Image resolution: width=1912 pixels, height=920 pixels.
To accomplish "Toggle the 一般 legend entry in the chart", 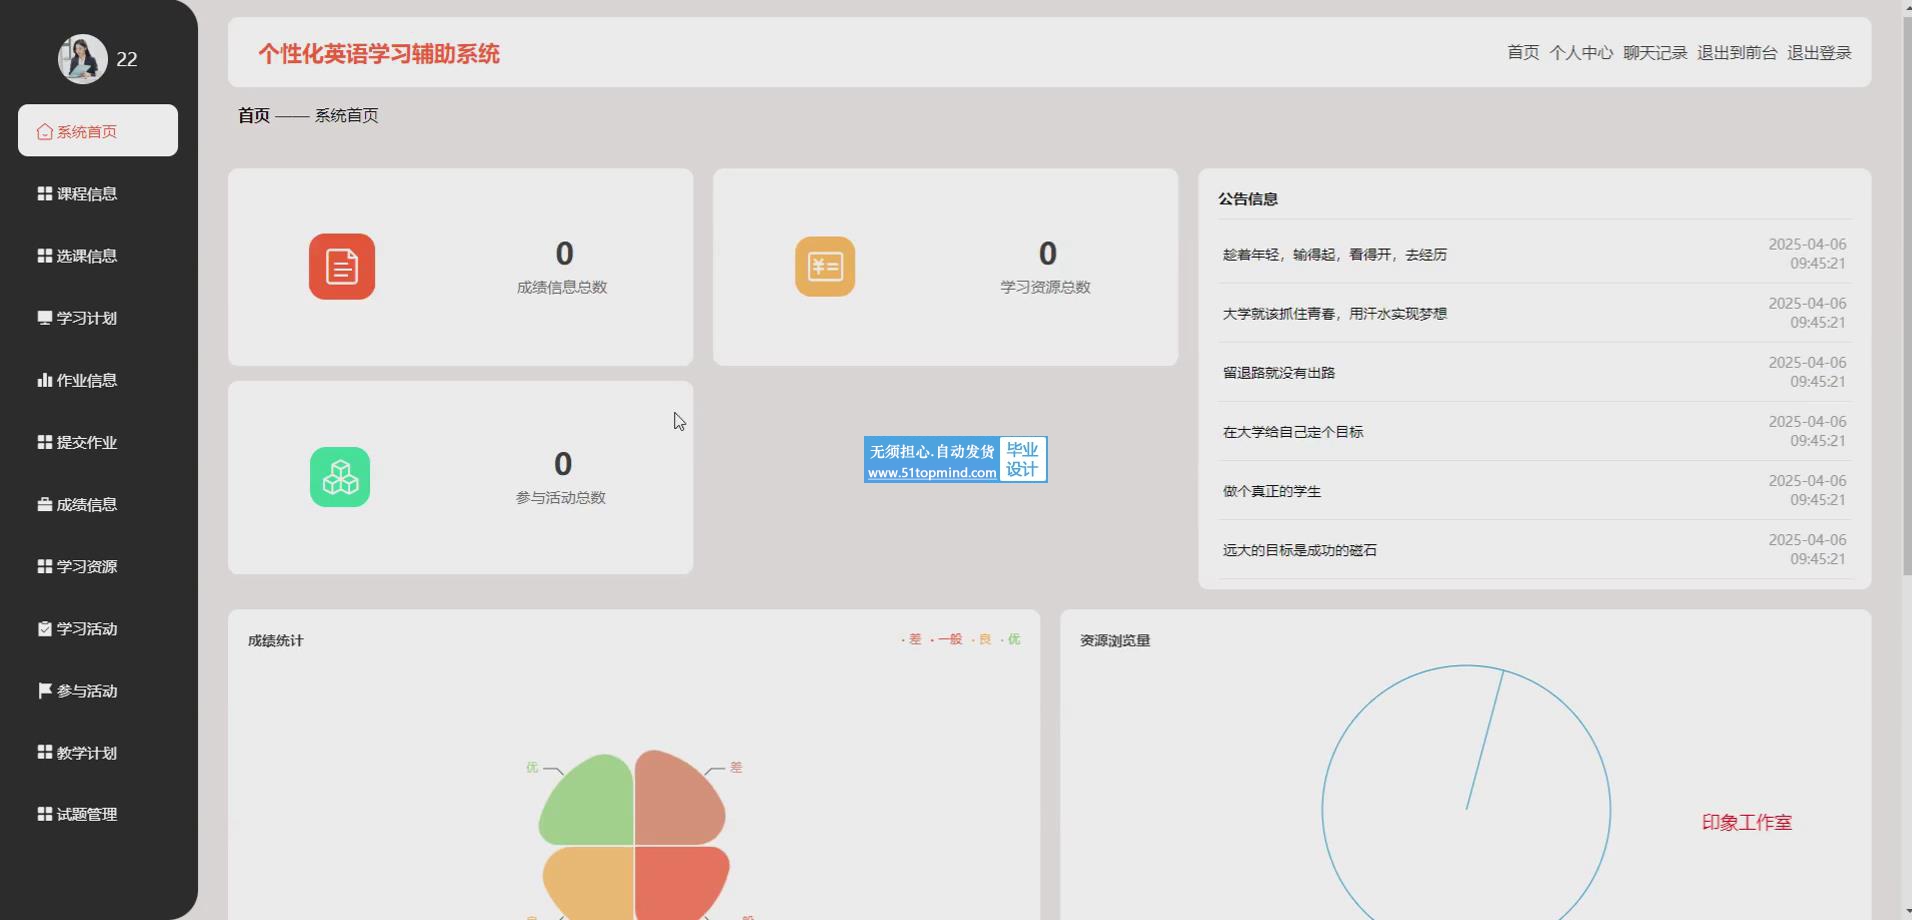I will [x=948, y=640].
